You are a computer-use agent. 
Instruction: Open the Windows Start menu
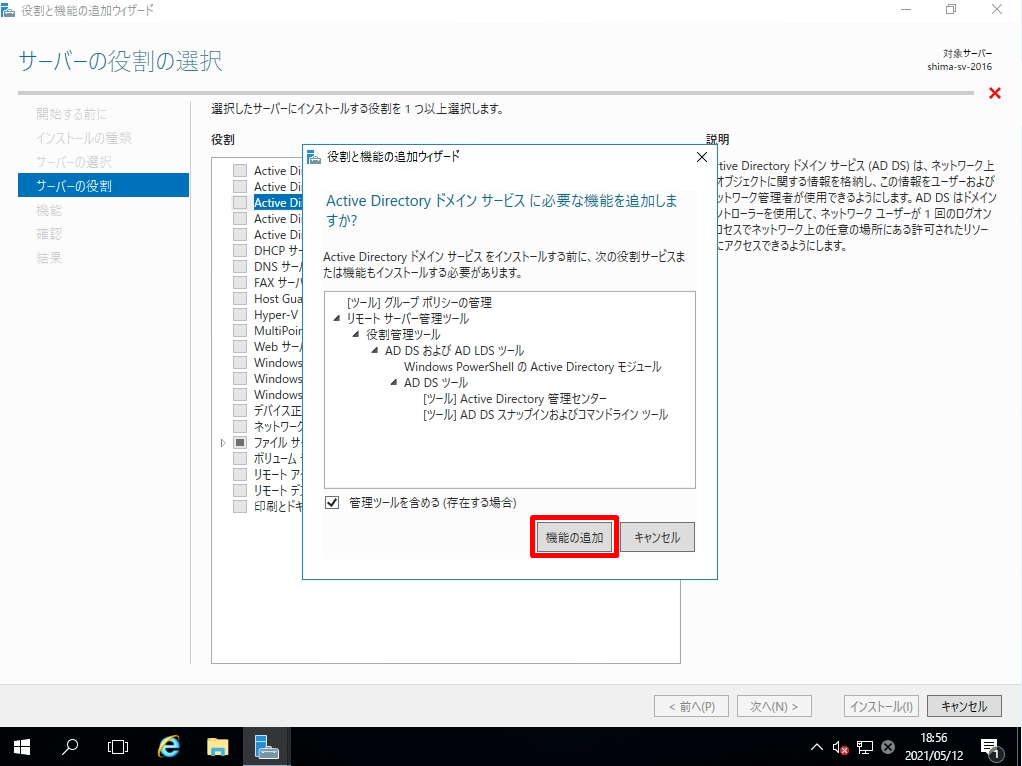22,747
